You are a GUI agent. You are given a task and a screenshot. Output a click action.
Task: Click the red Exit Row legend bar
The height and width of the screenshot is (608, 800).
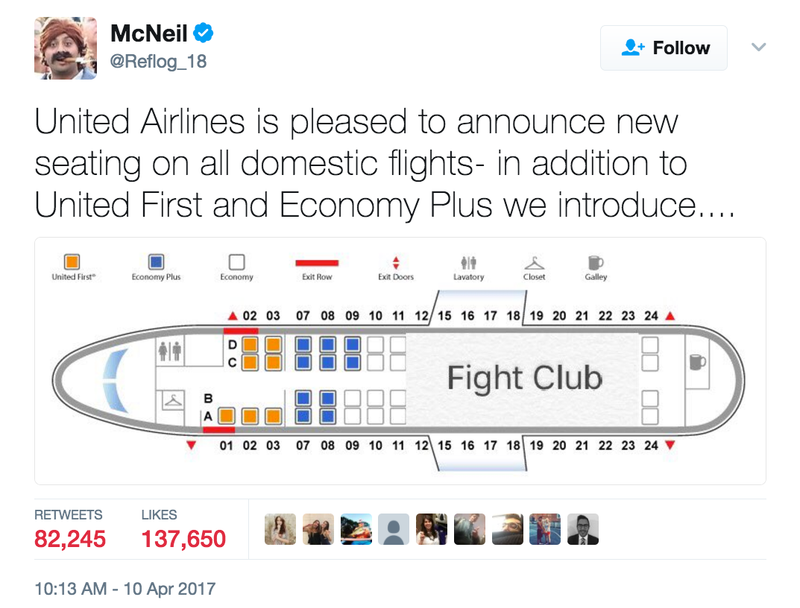point(317,263)
